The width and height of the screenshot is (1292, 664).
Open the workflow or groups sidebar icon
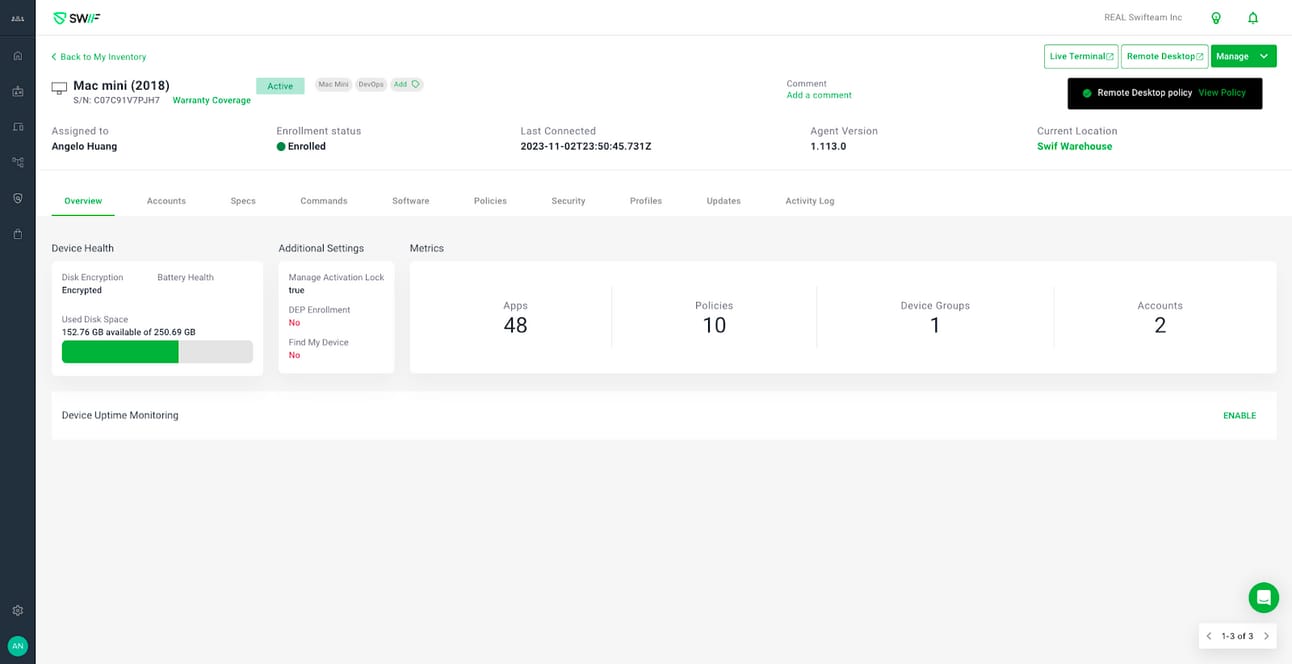coord(17,162)
